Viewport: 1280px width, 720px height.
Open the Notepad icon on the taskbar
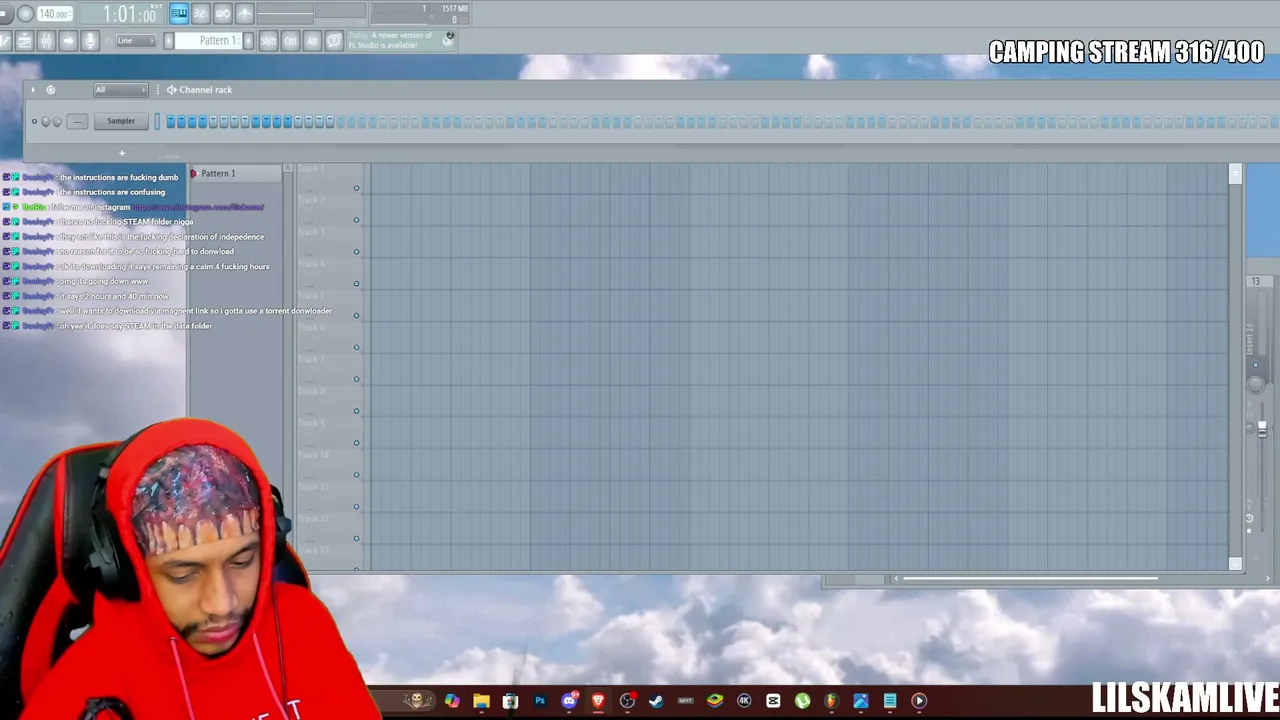point(890,701)
